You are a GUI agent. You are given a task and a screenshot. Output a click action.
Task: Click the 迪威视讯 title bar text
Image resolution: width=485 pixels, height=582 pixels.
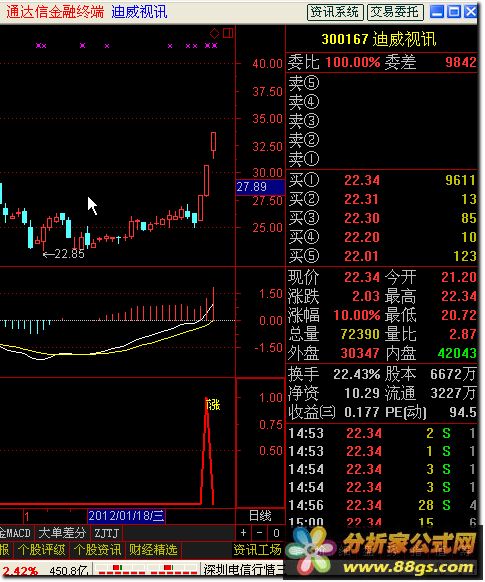[139, 12]
